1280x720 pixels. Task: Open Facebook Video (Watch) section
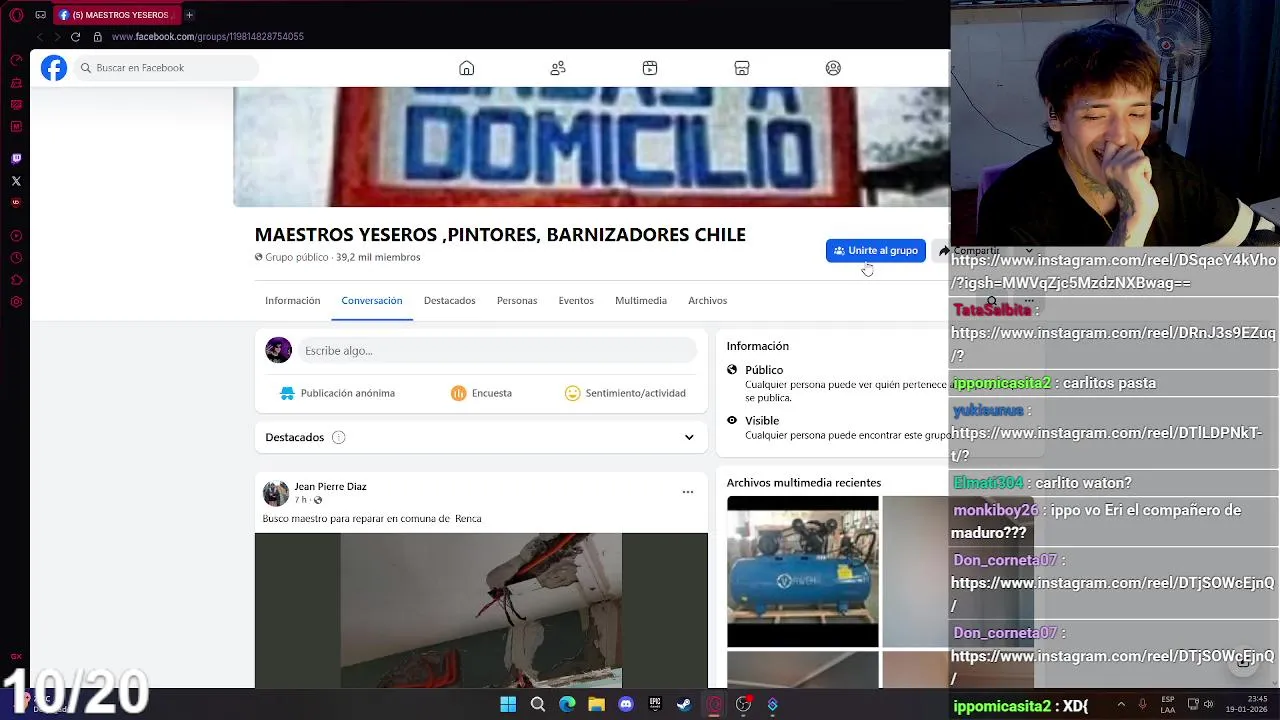click(650, 68)
